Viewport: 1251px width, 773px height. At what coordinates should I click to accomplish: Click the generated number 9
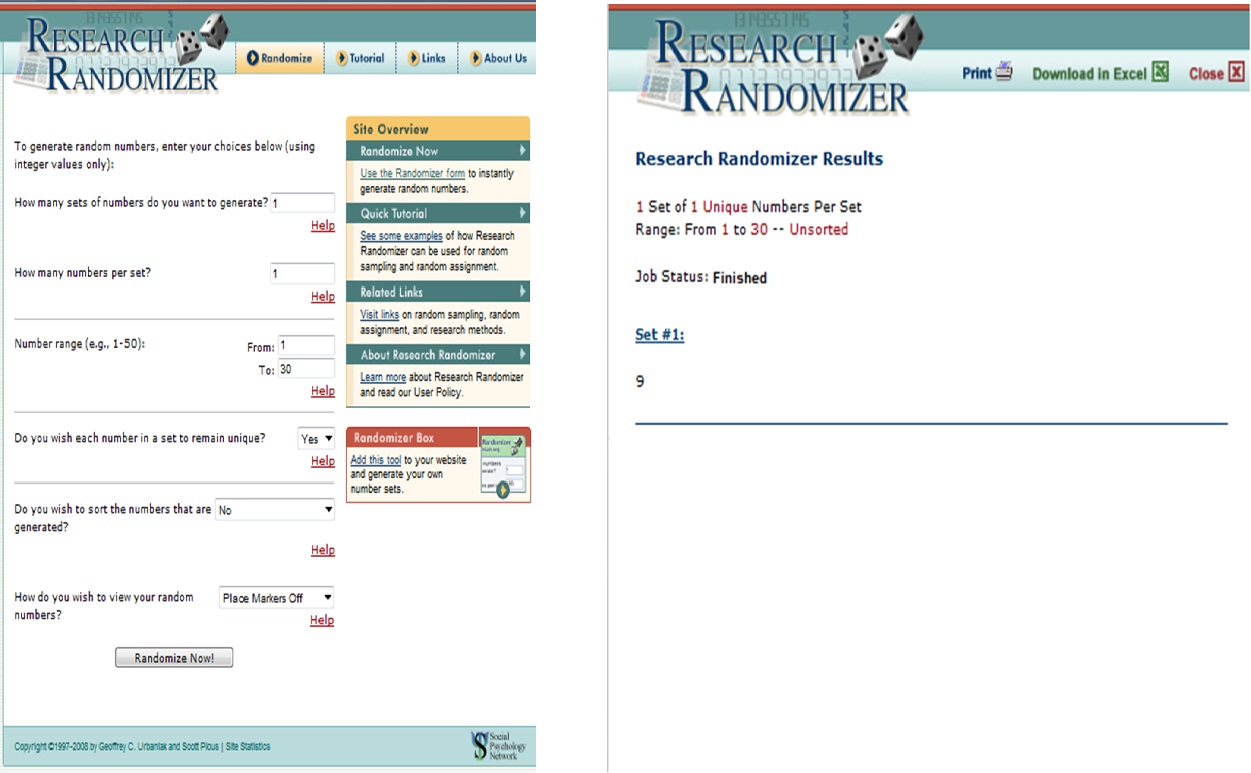point(640,382)
